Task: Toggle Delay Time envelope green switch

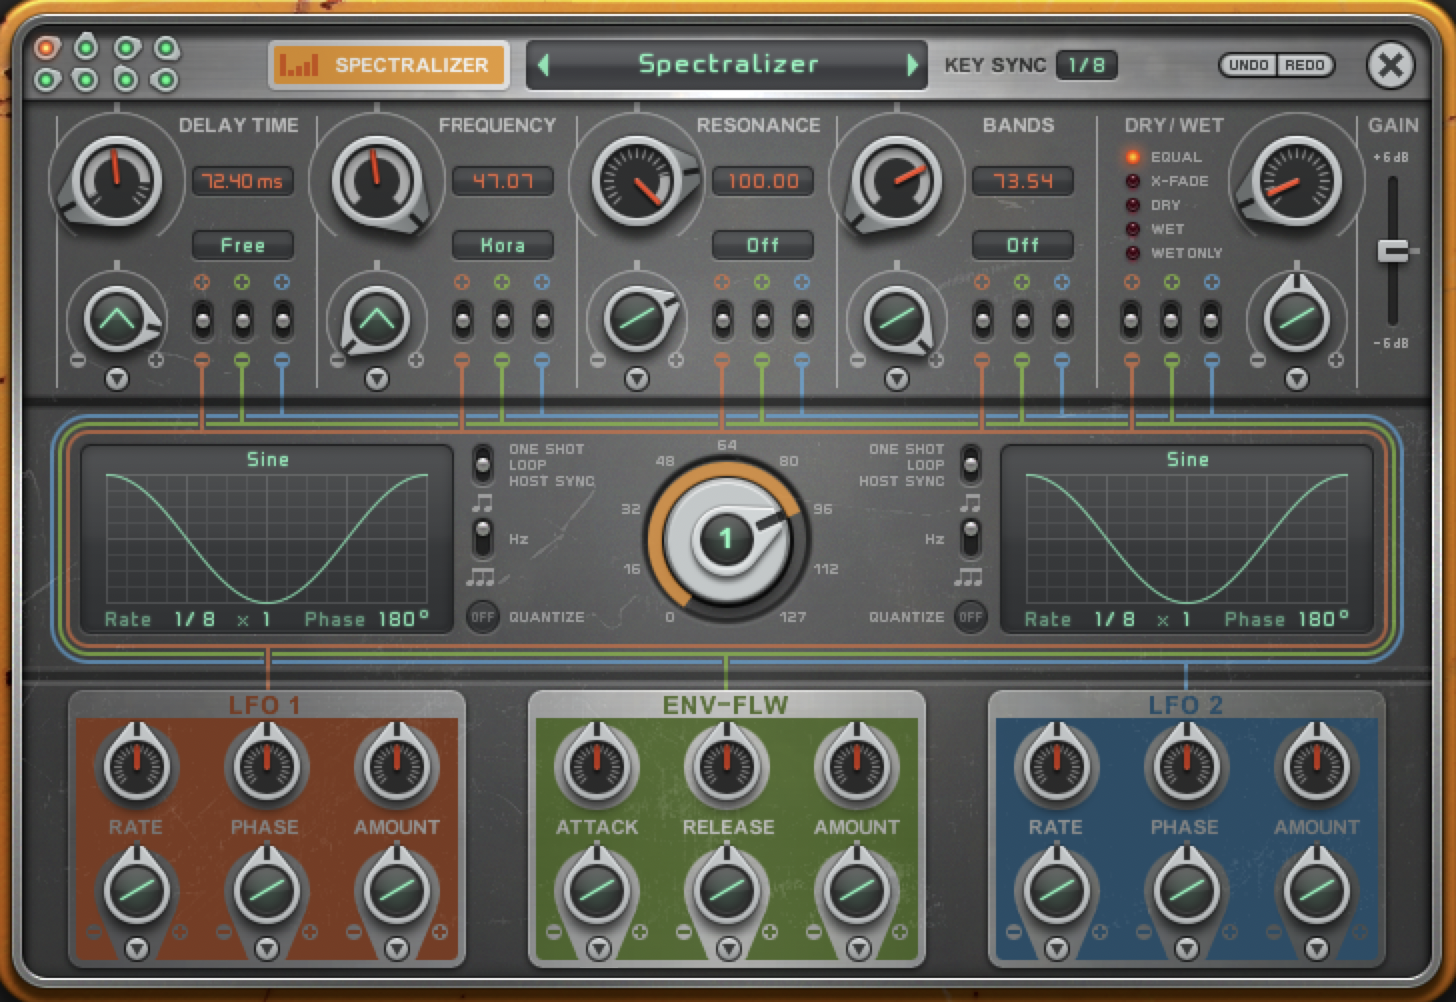Action: (242, 321)
